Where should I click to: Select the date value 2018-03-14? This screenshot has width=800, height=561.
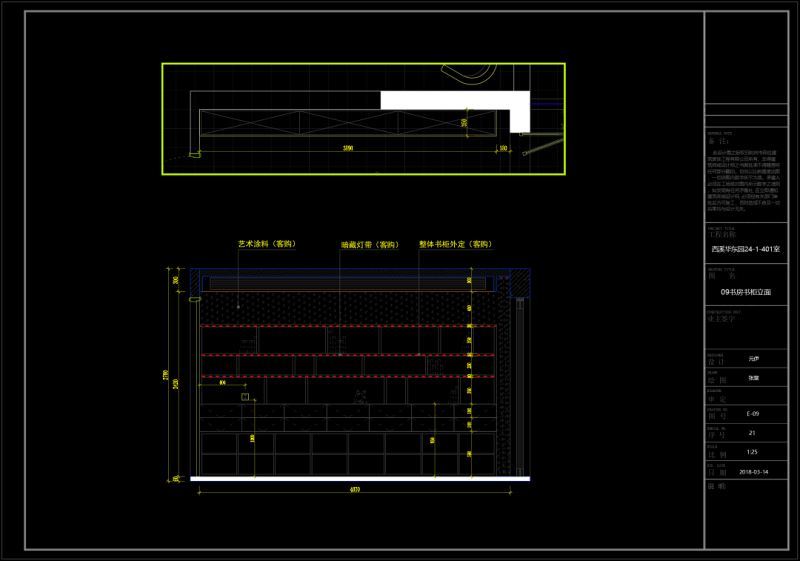click(753, 471)
